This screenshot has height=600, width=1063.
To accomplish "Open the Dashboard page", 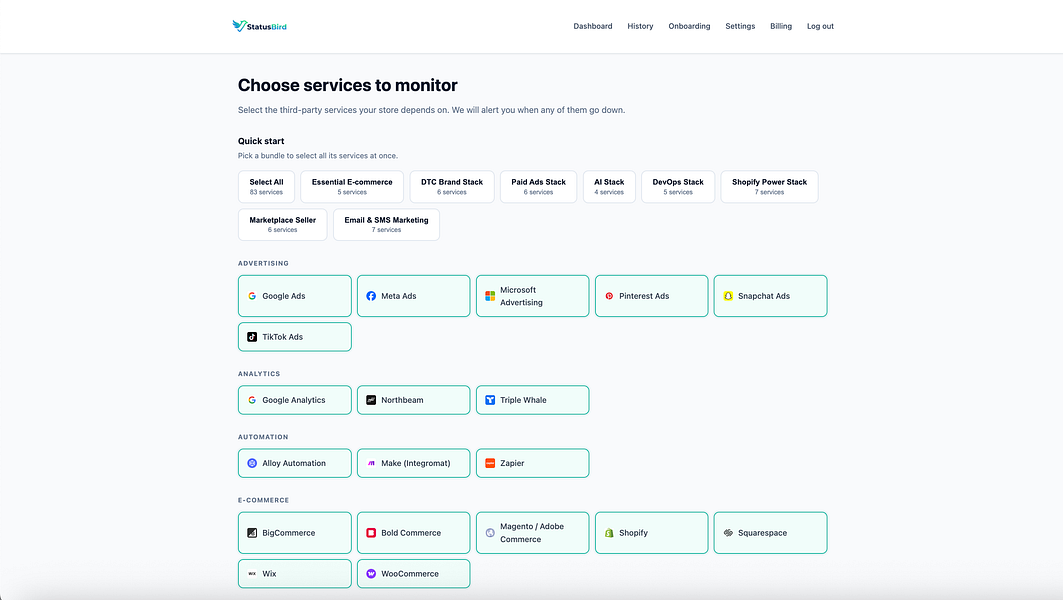I will (x=593, y=26).
